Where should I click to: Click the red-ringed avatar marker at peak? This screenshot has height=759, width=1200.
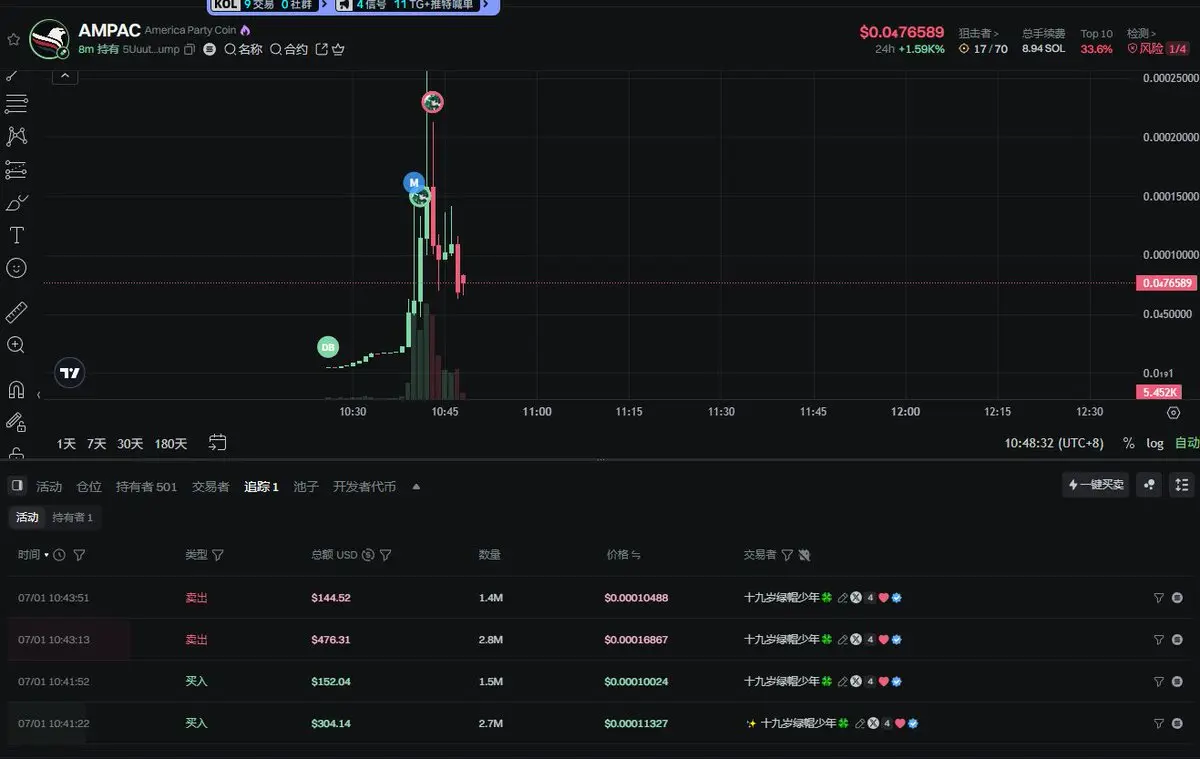pyautogui.click(x=432, y=102)
